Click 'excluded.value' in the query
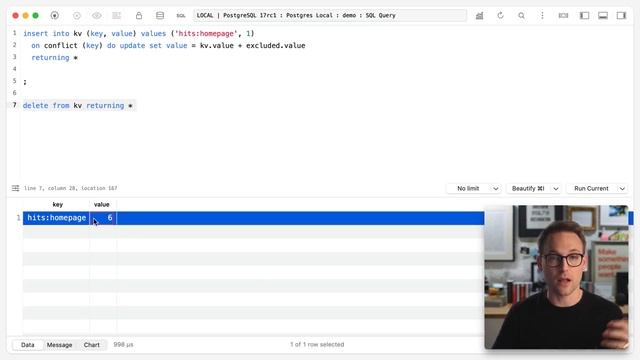 tap(276, 46)
